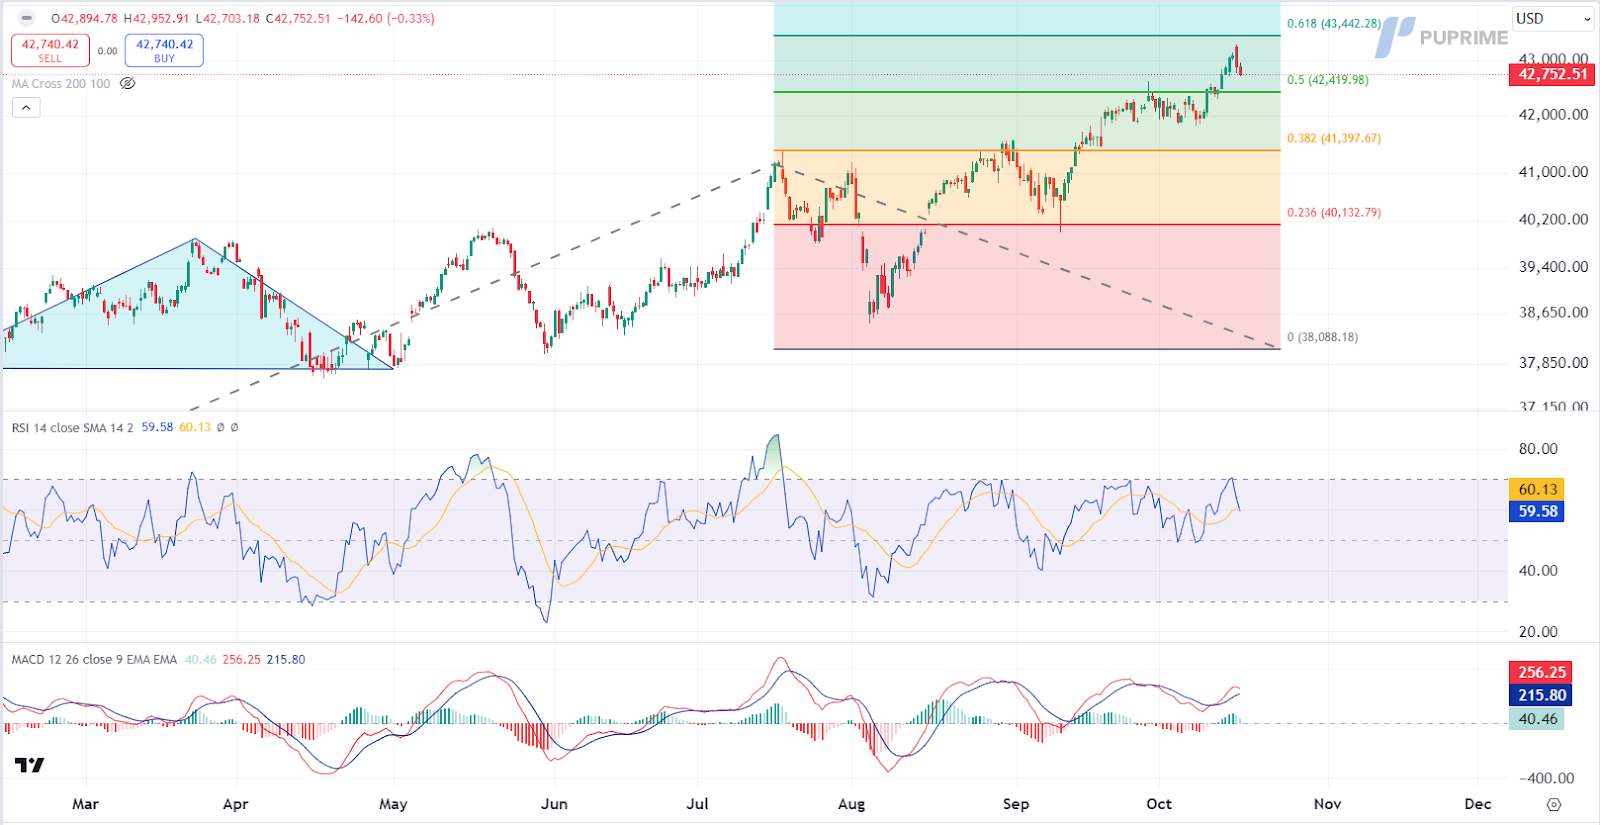Click the open price O42,894.78
The width and height of the screenshot is (1600, 825).
coord(84,18)
